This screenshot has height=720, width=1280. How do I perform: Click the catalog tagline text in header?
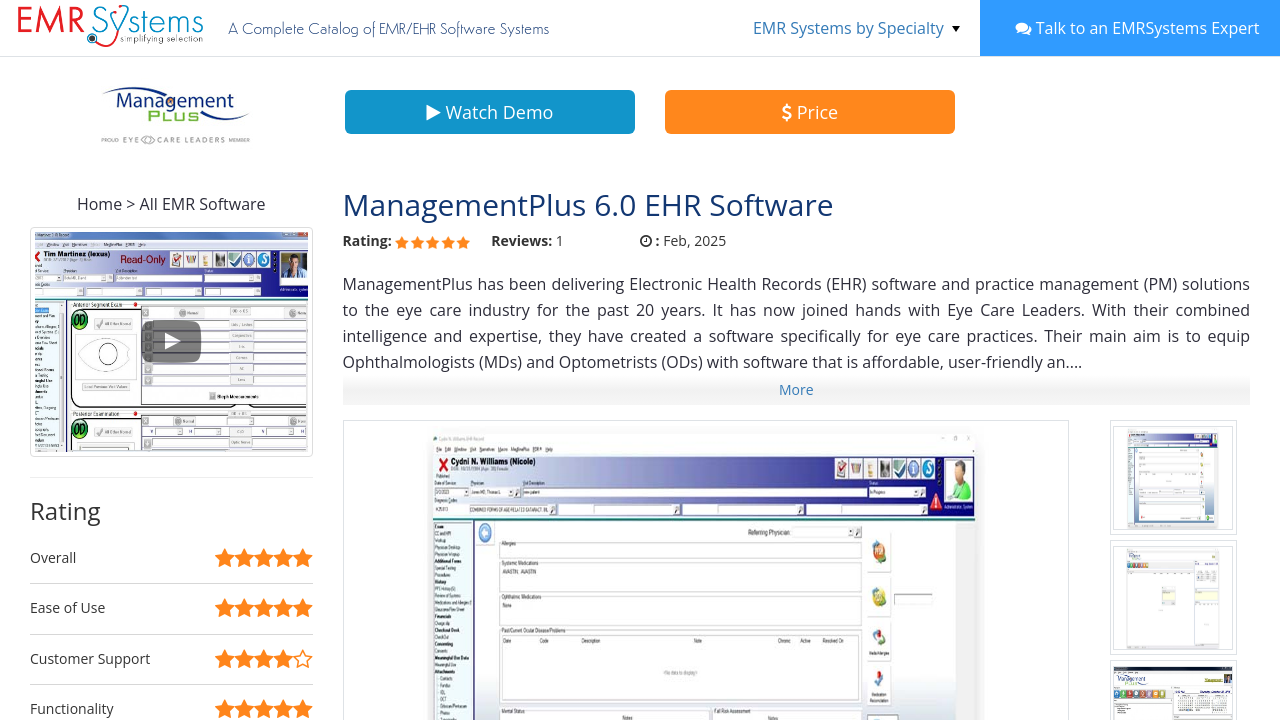388,29
